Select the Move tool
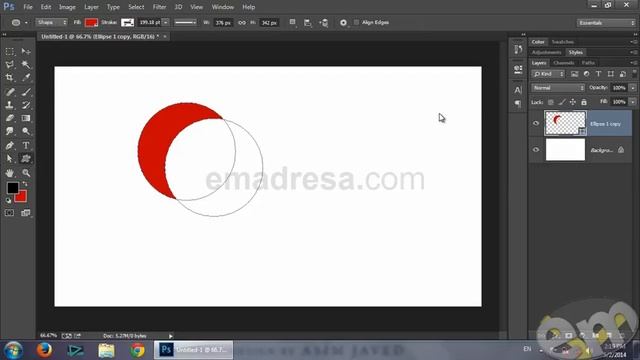 (x=26, y=51)
